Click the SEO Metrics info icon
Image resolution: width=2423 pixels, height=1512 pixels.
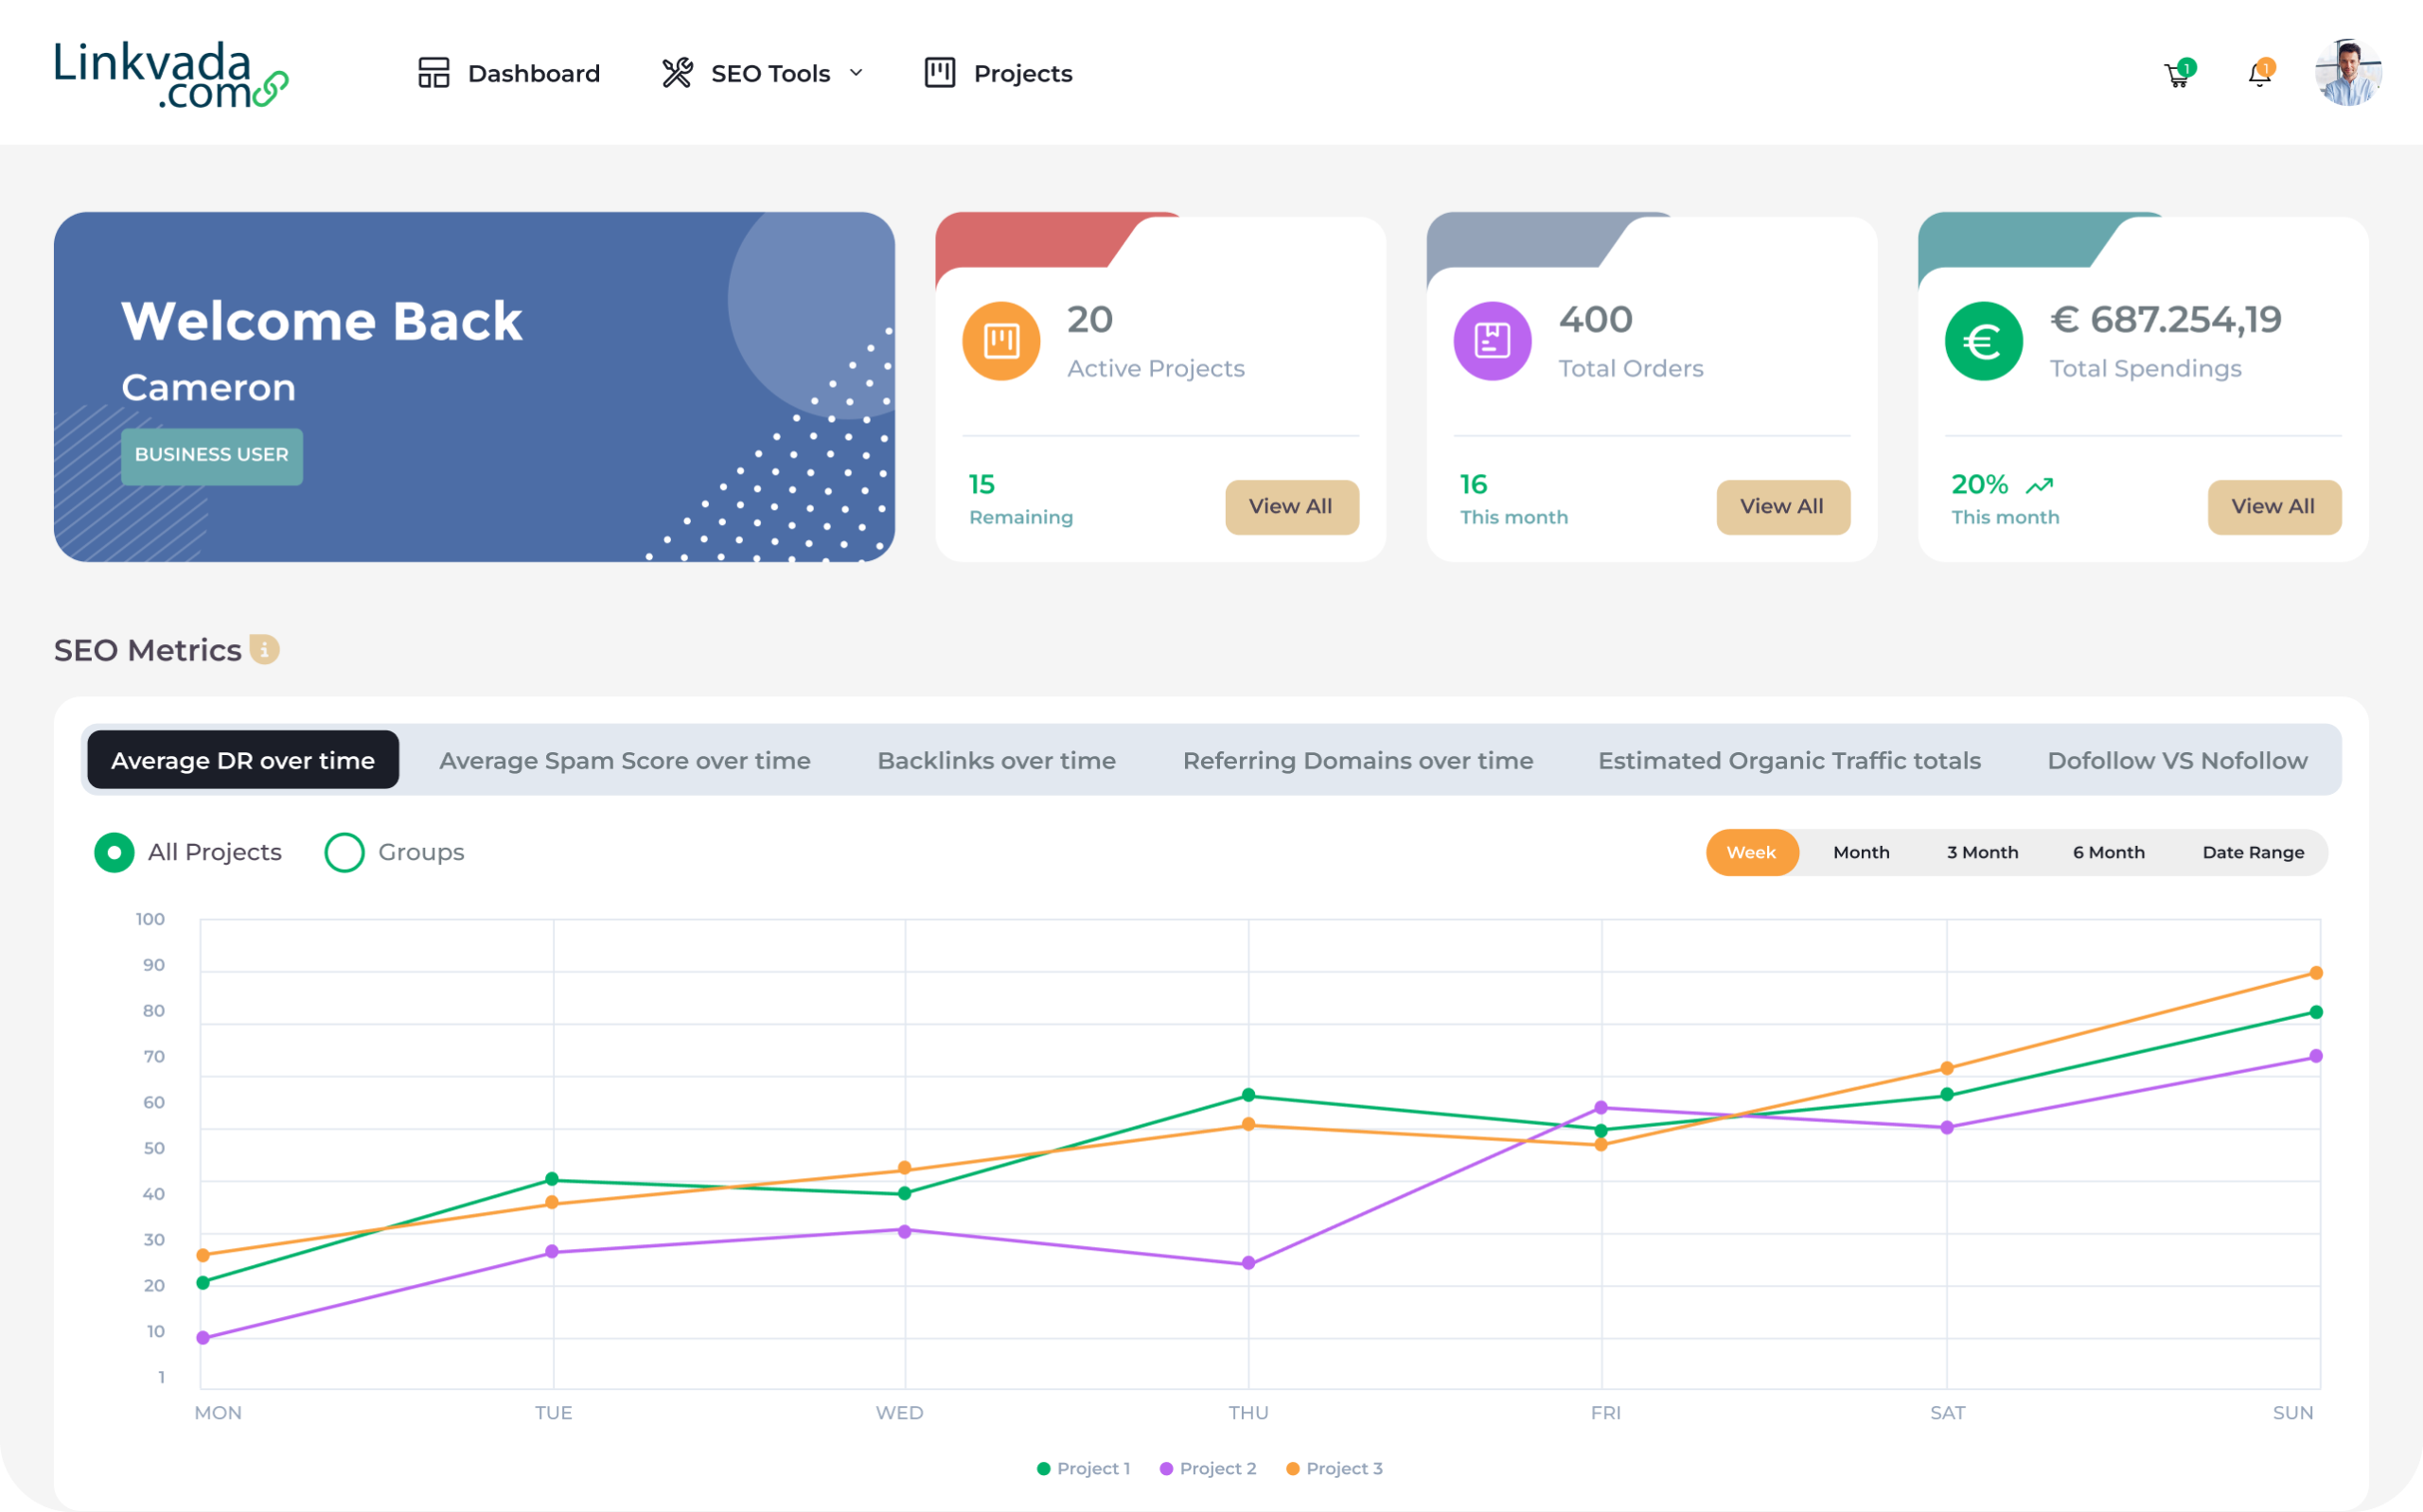click(x=263, y=649)
